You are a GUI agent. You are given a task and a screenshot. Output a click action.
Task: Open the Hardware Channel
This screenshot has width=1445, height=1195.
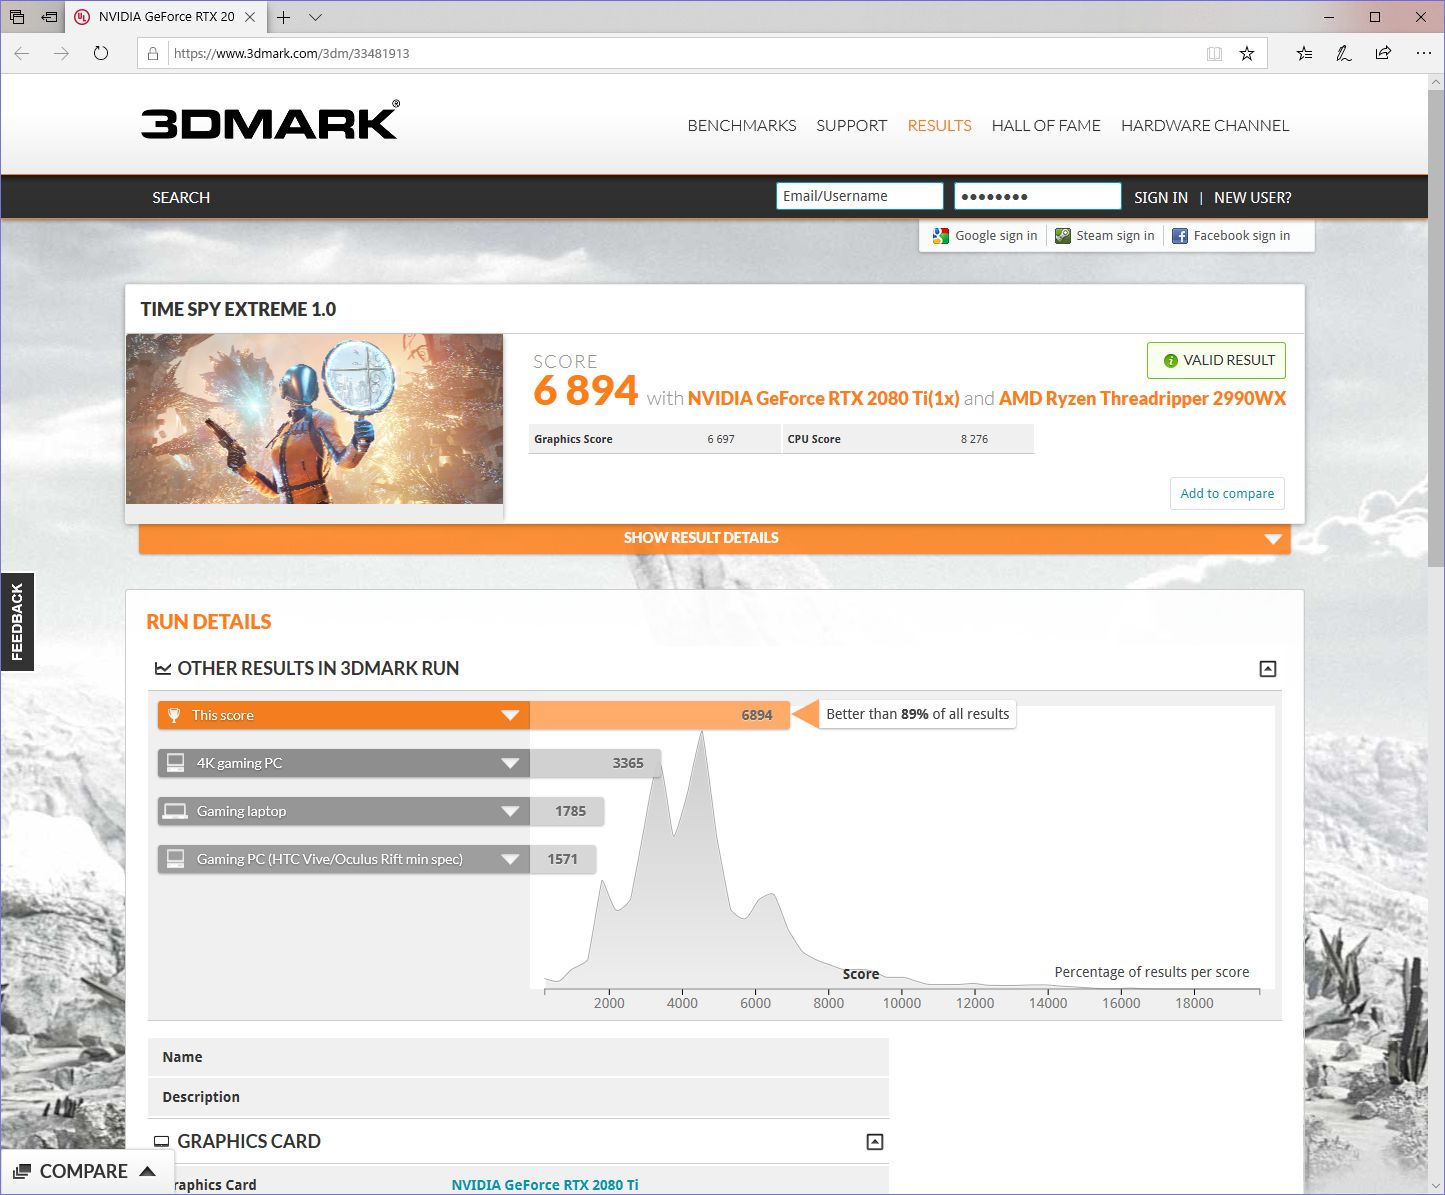(1205, 125)
